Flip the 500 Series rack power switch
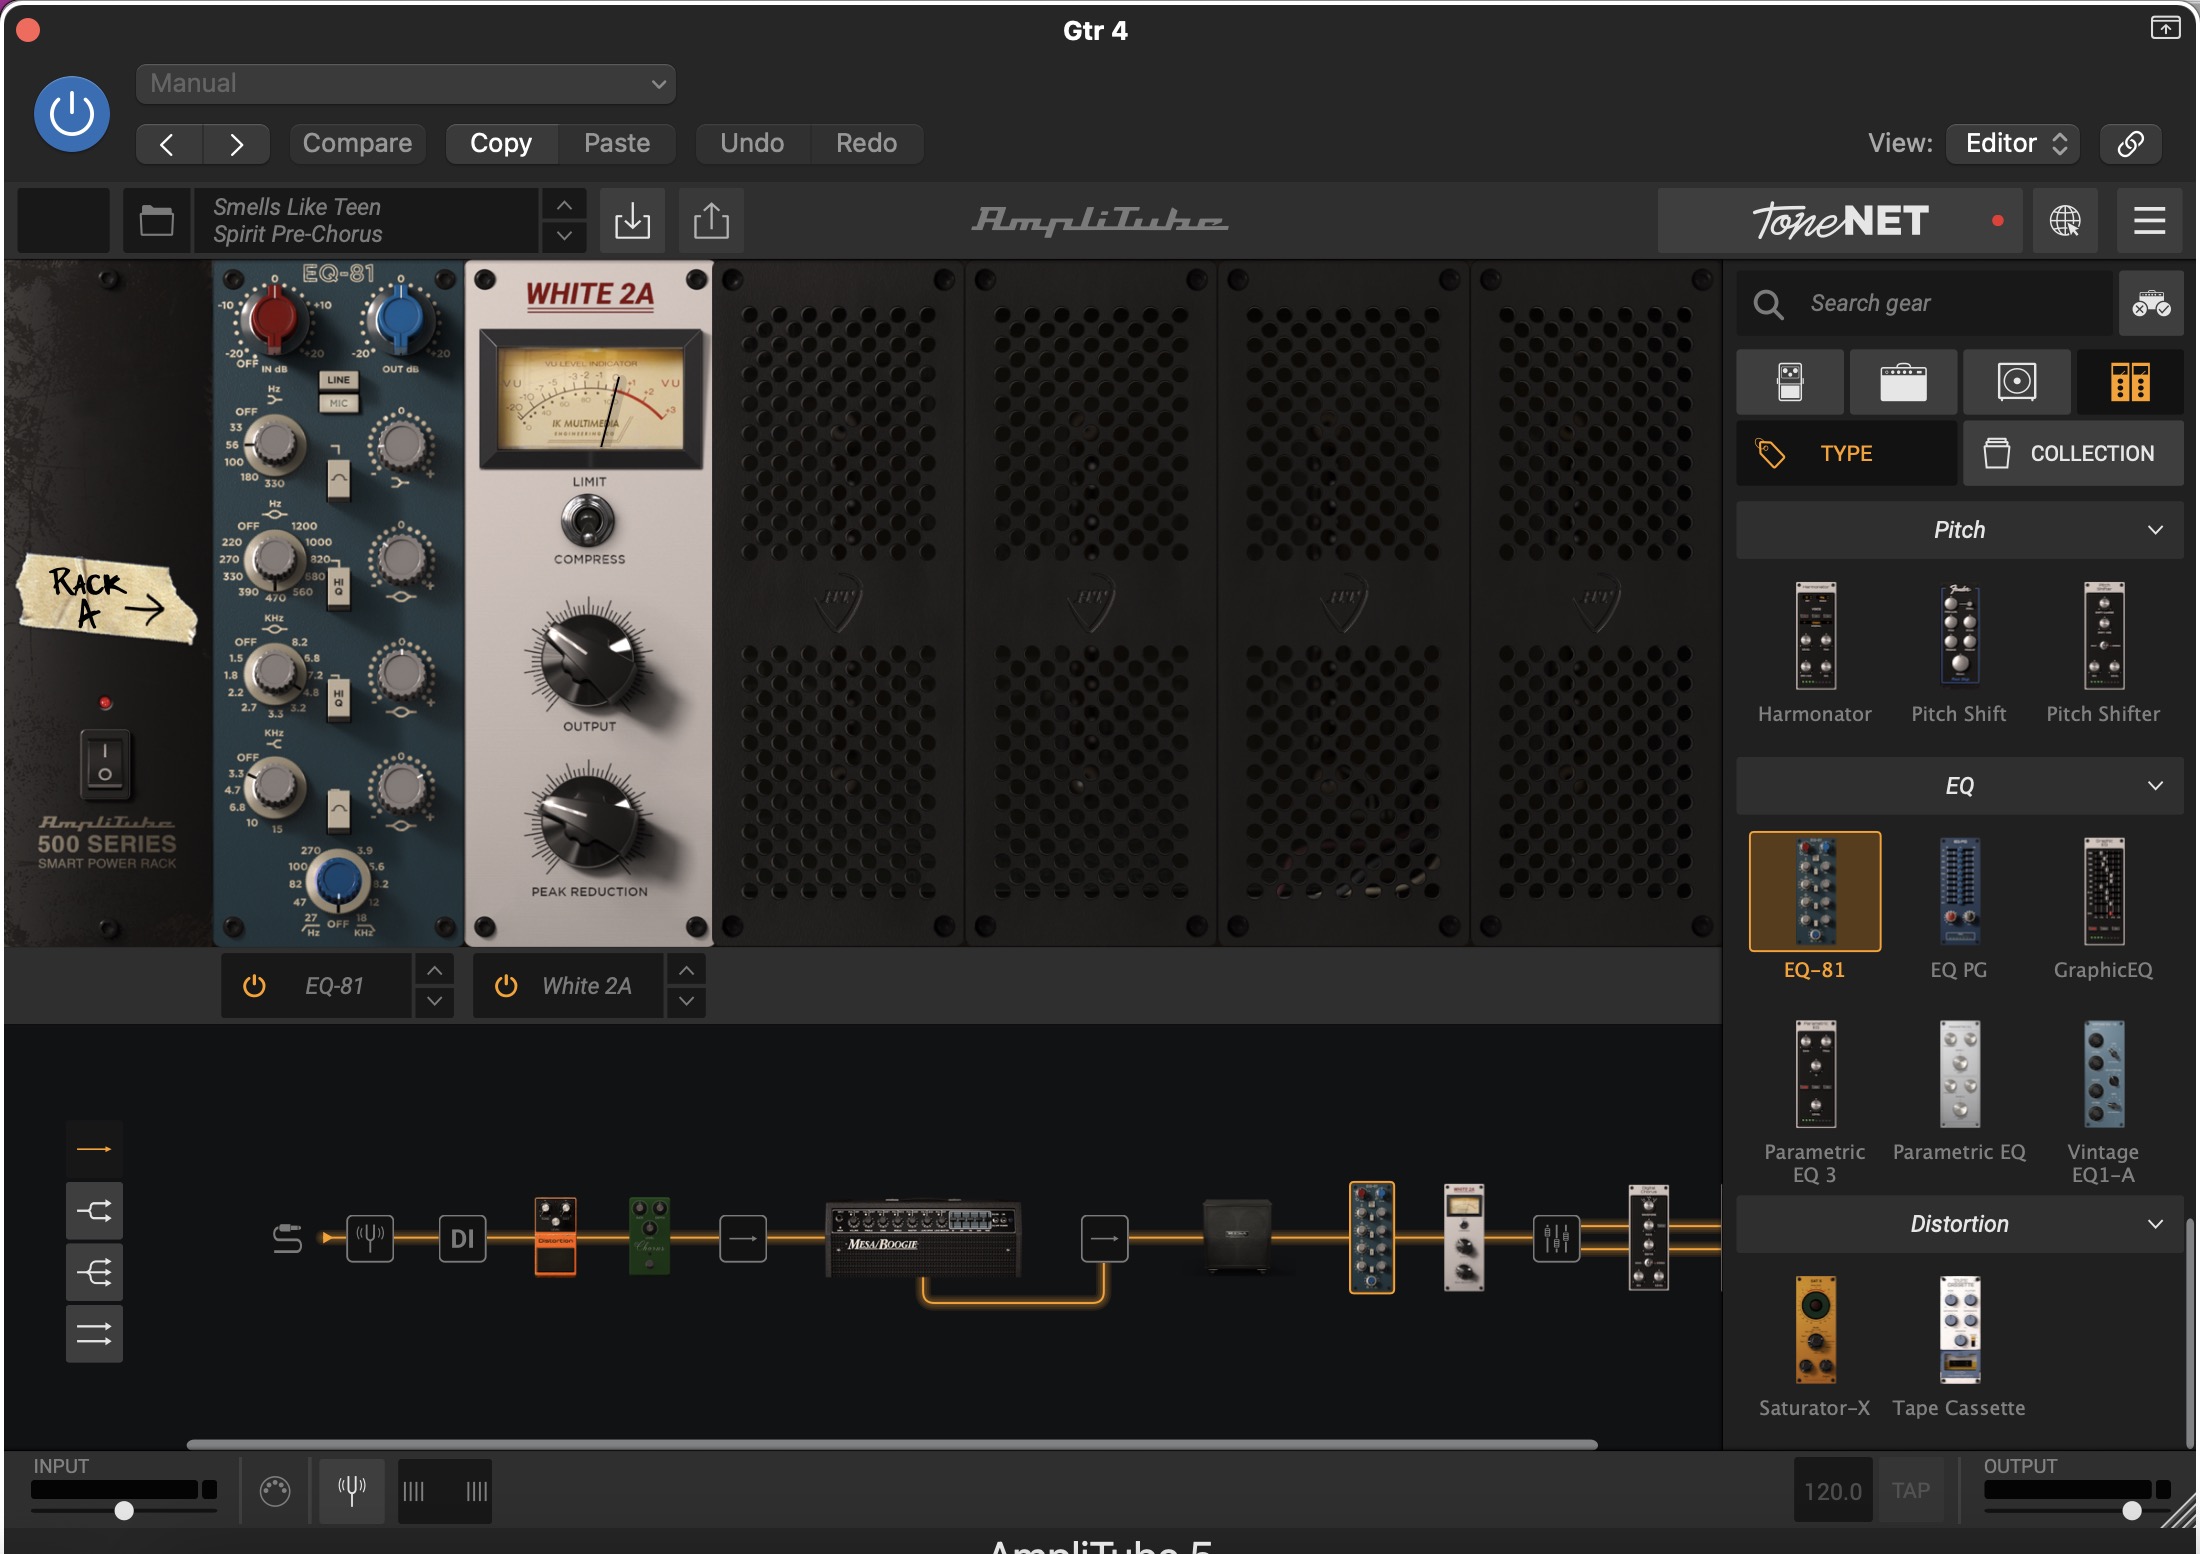The height and width of the screenshot is (1554, 2200). pos(105,764)
